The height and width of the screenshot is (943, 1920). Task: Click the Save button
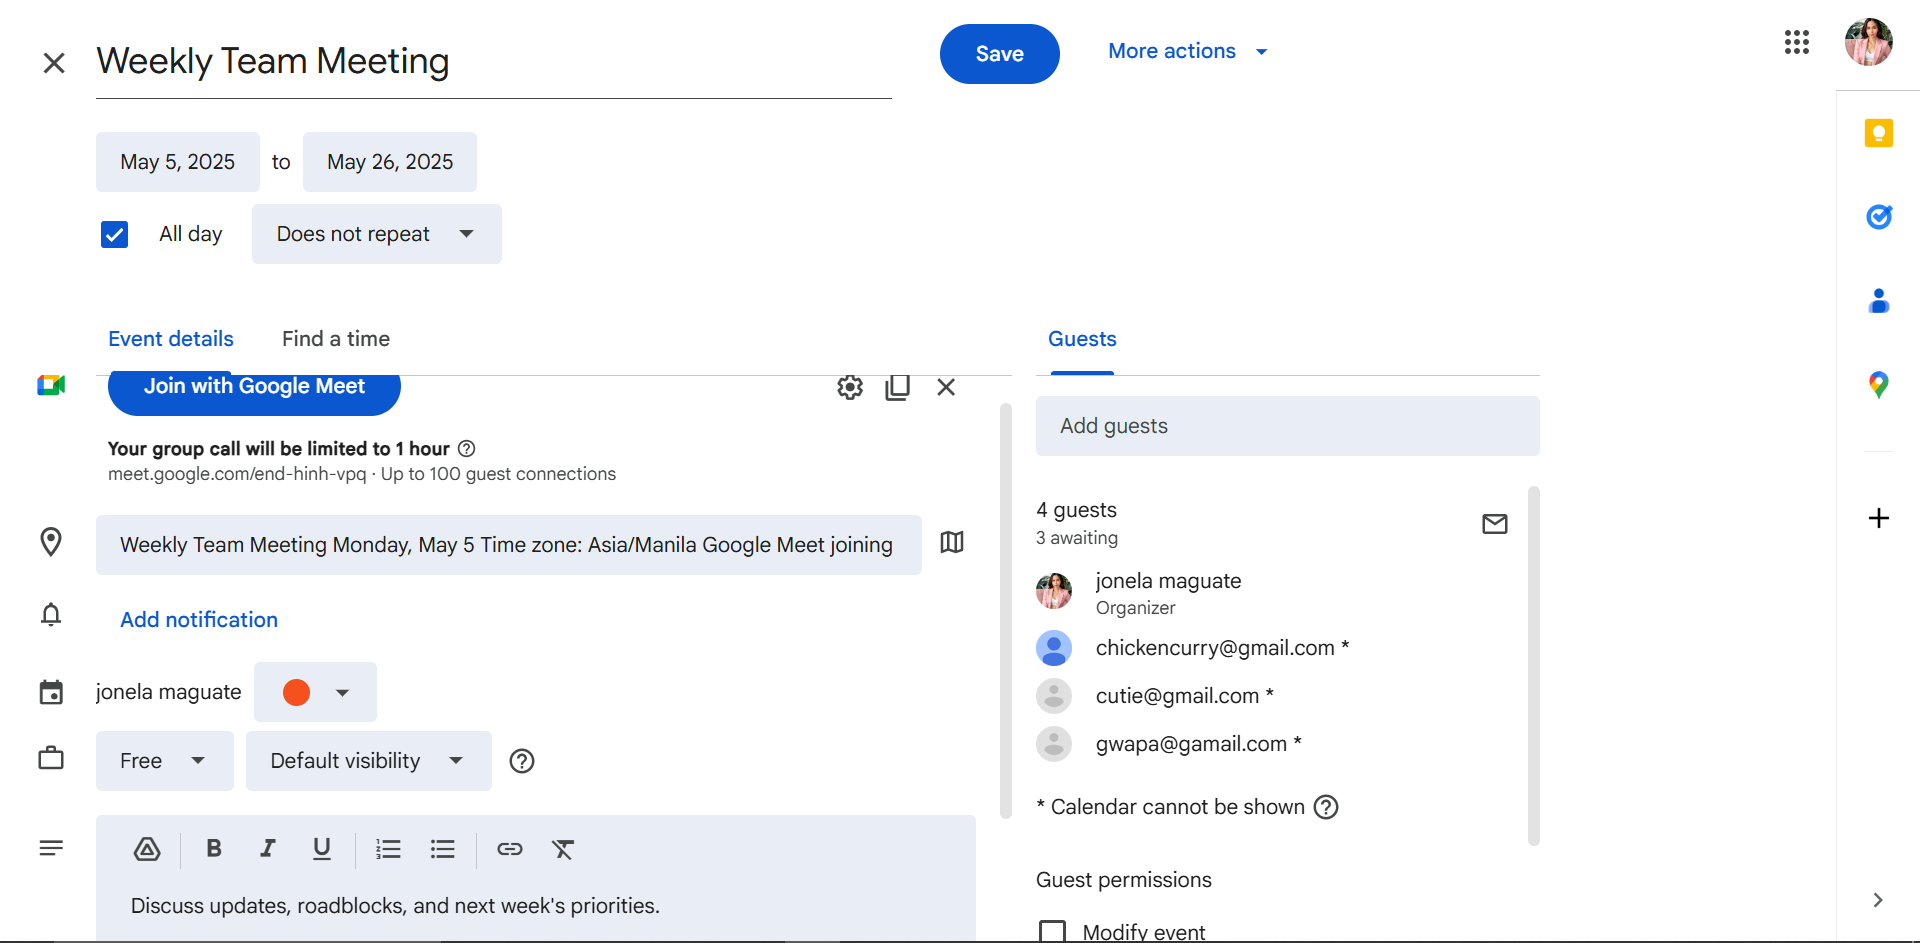pyautogui.click(x=999, y=54)
